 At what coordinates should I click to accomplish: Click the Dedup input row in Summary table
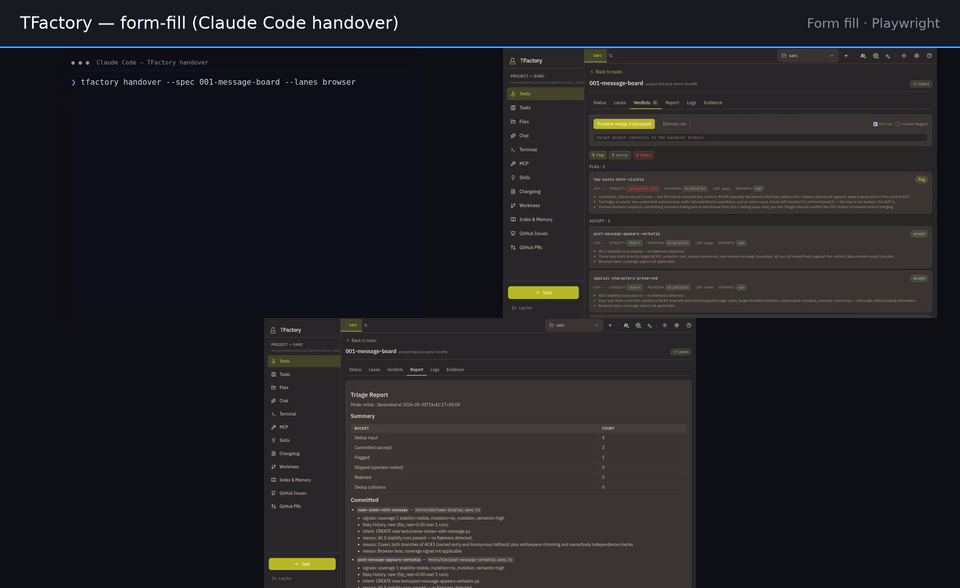(x=518, y=438)
